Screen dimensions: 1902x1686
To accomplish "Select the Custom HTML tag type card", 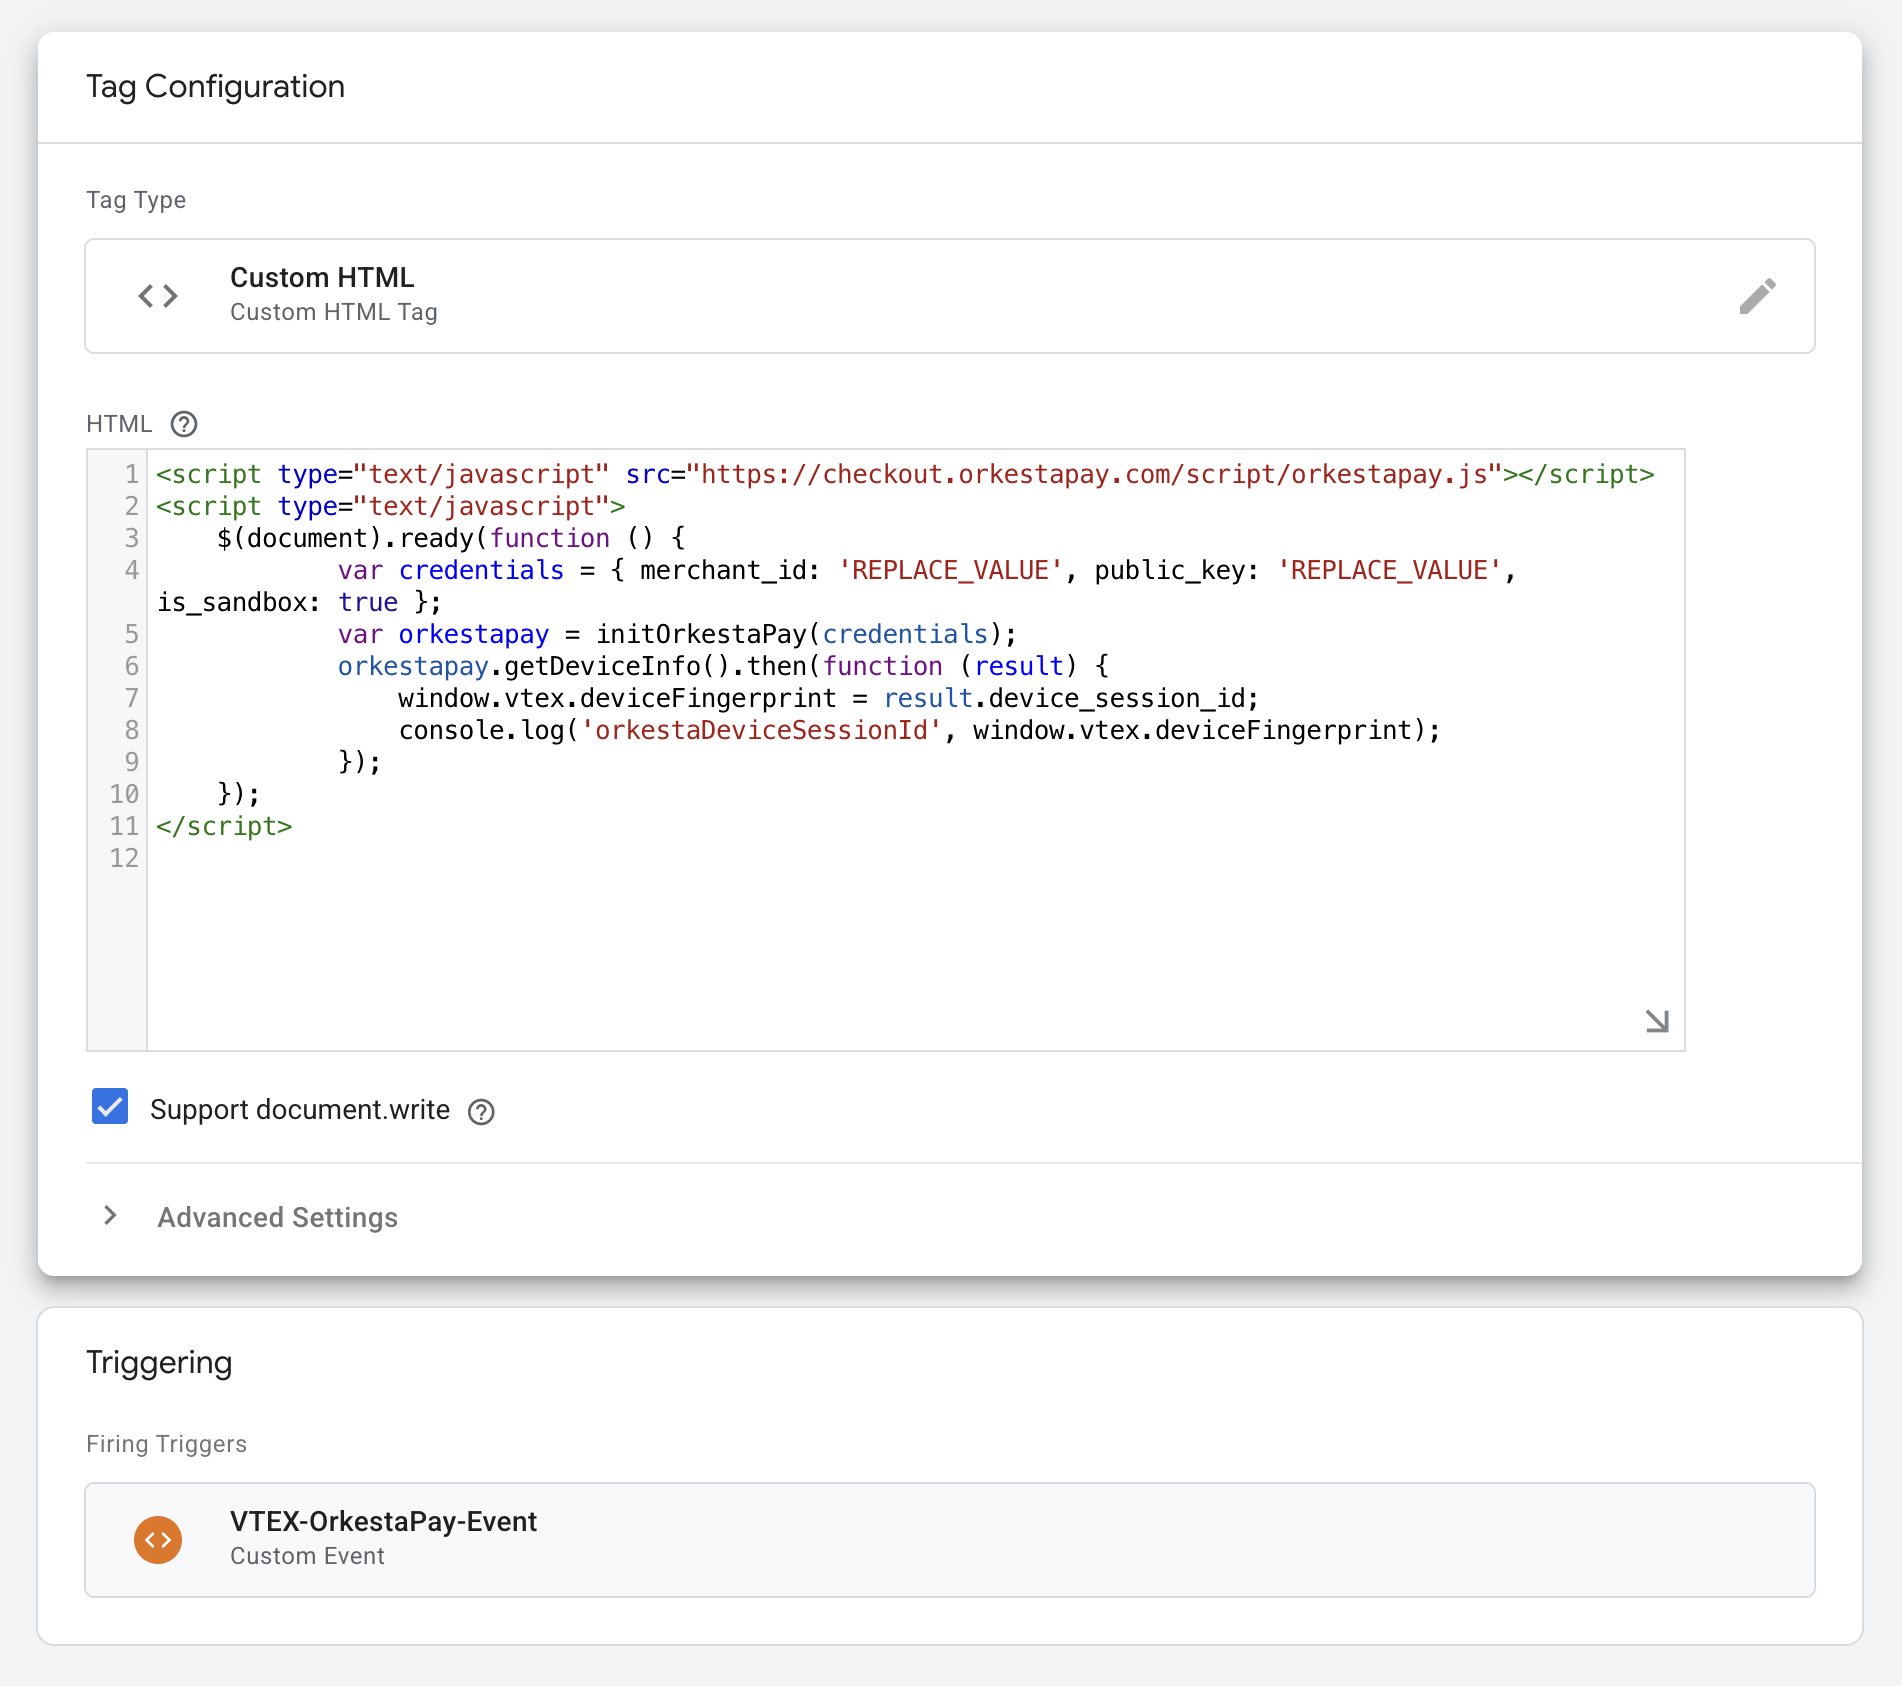I will pyautogui.click(x=950, y=296).
